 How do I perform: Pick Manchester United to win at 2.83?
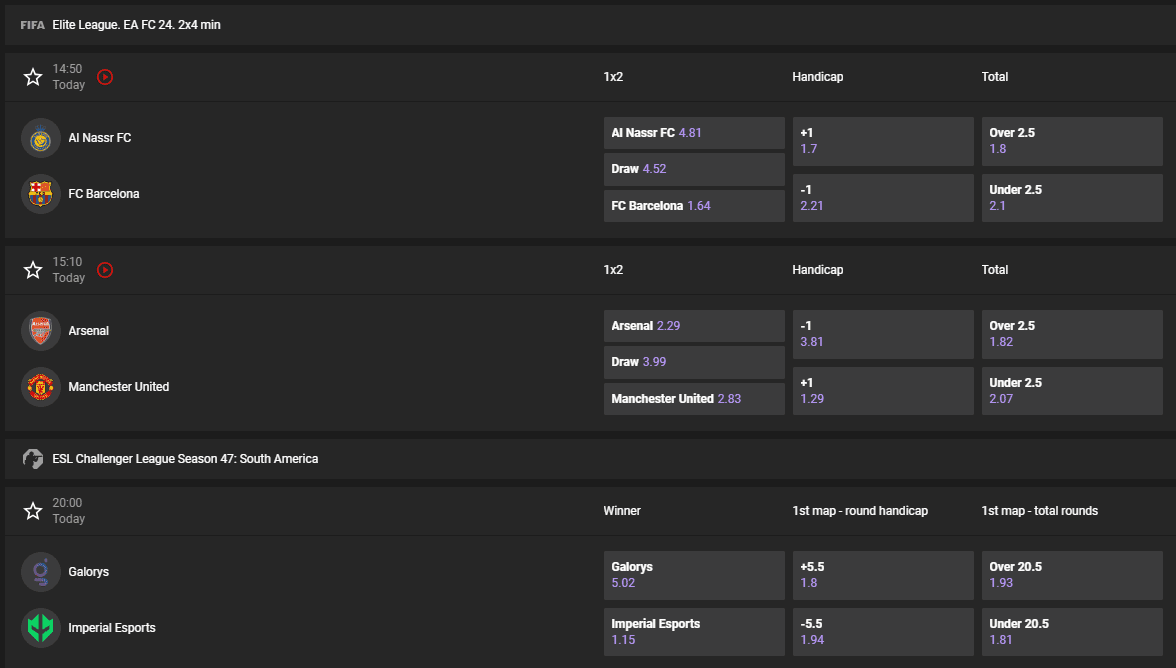pos(694,398)
